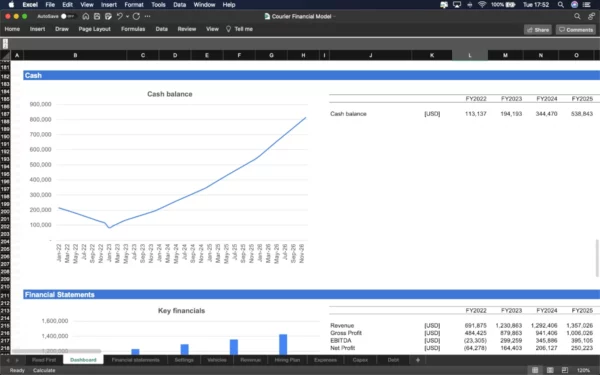Image resolution: width=600 pixels, height=375 pixels.
Task: Select the Net Profit row label
Action: 342,348
